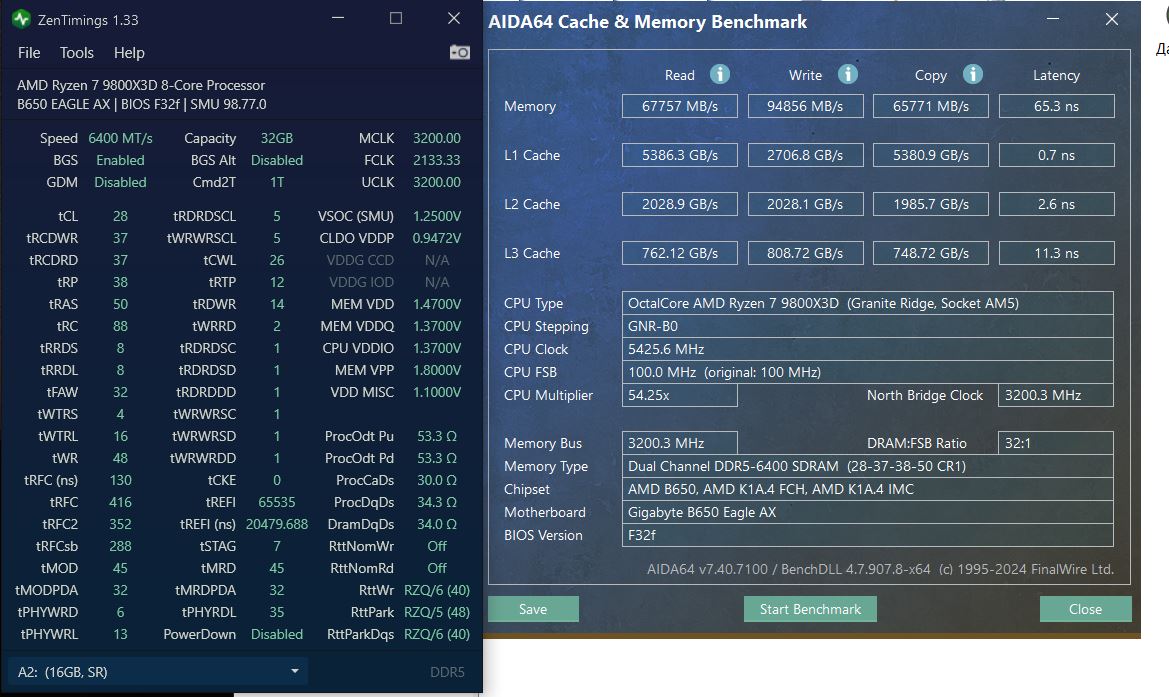Click the BIOS Version F32f field
The width and height of the screenshot is (1169, 697).
868,535
